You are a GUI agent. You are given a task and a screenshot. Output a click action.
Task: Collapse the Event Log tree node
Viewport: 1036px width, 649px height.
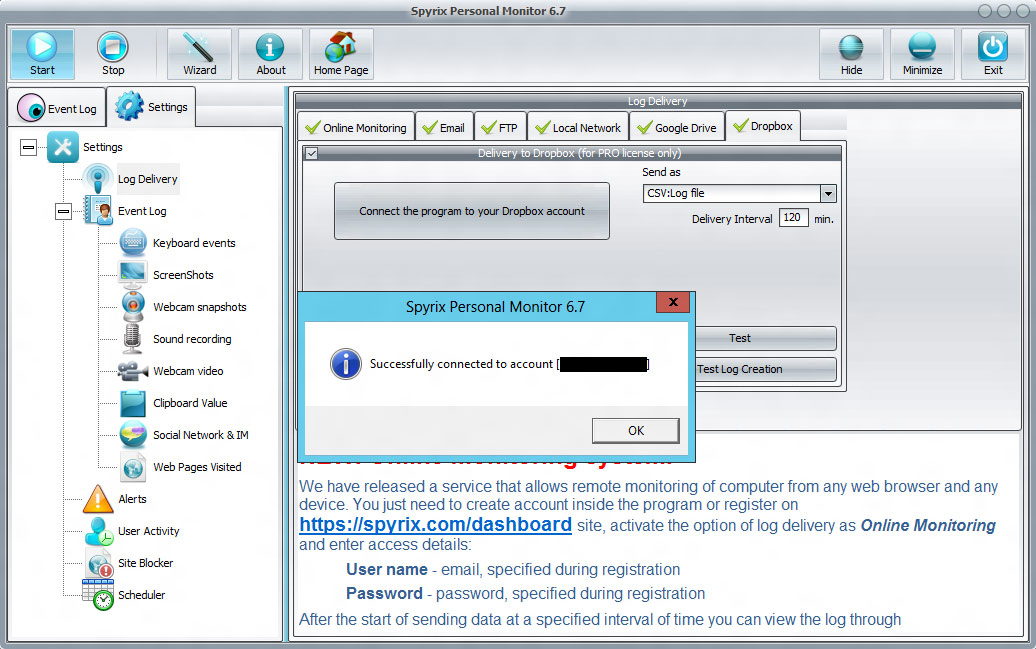pyautogui.click(x=63, y=211)
